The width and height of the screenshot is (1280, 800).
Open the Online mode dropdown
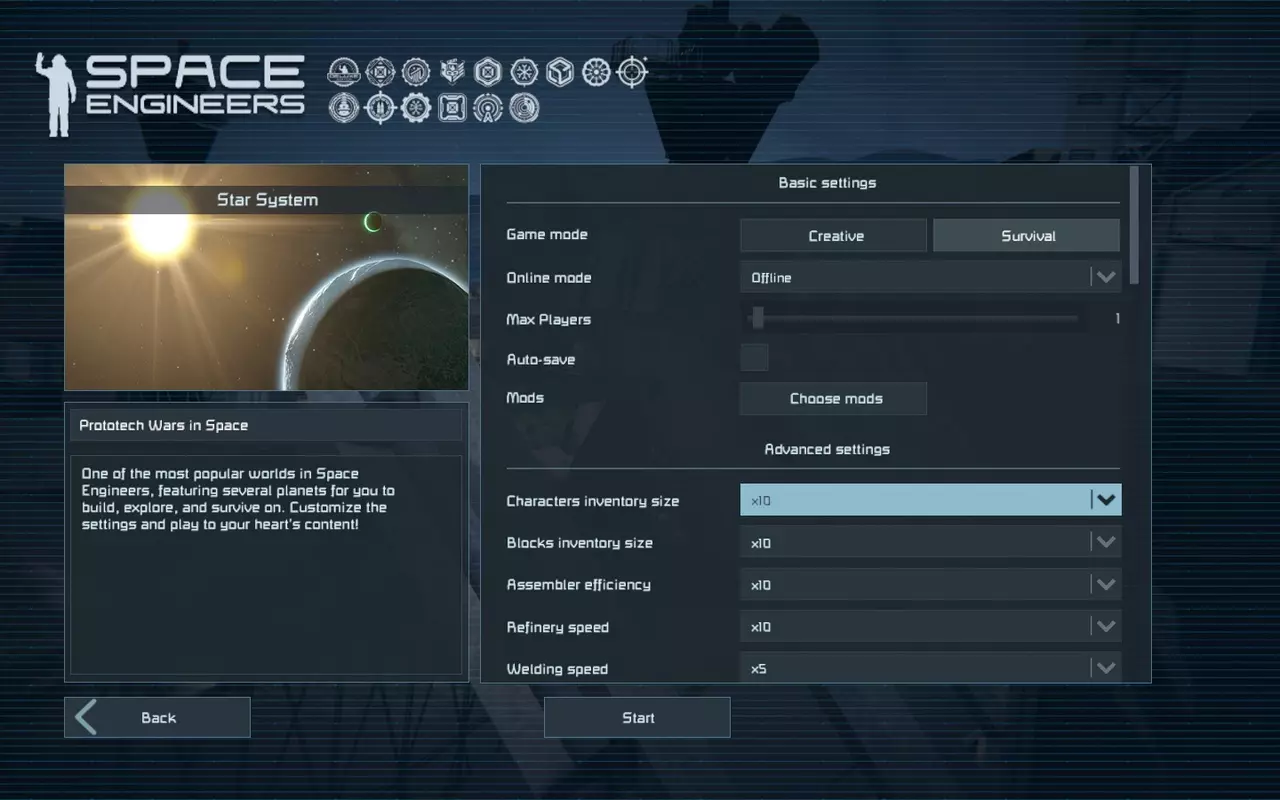point(930,277)
